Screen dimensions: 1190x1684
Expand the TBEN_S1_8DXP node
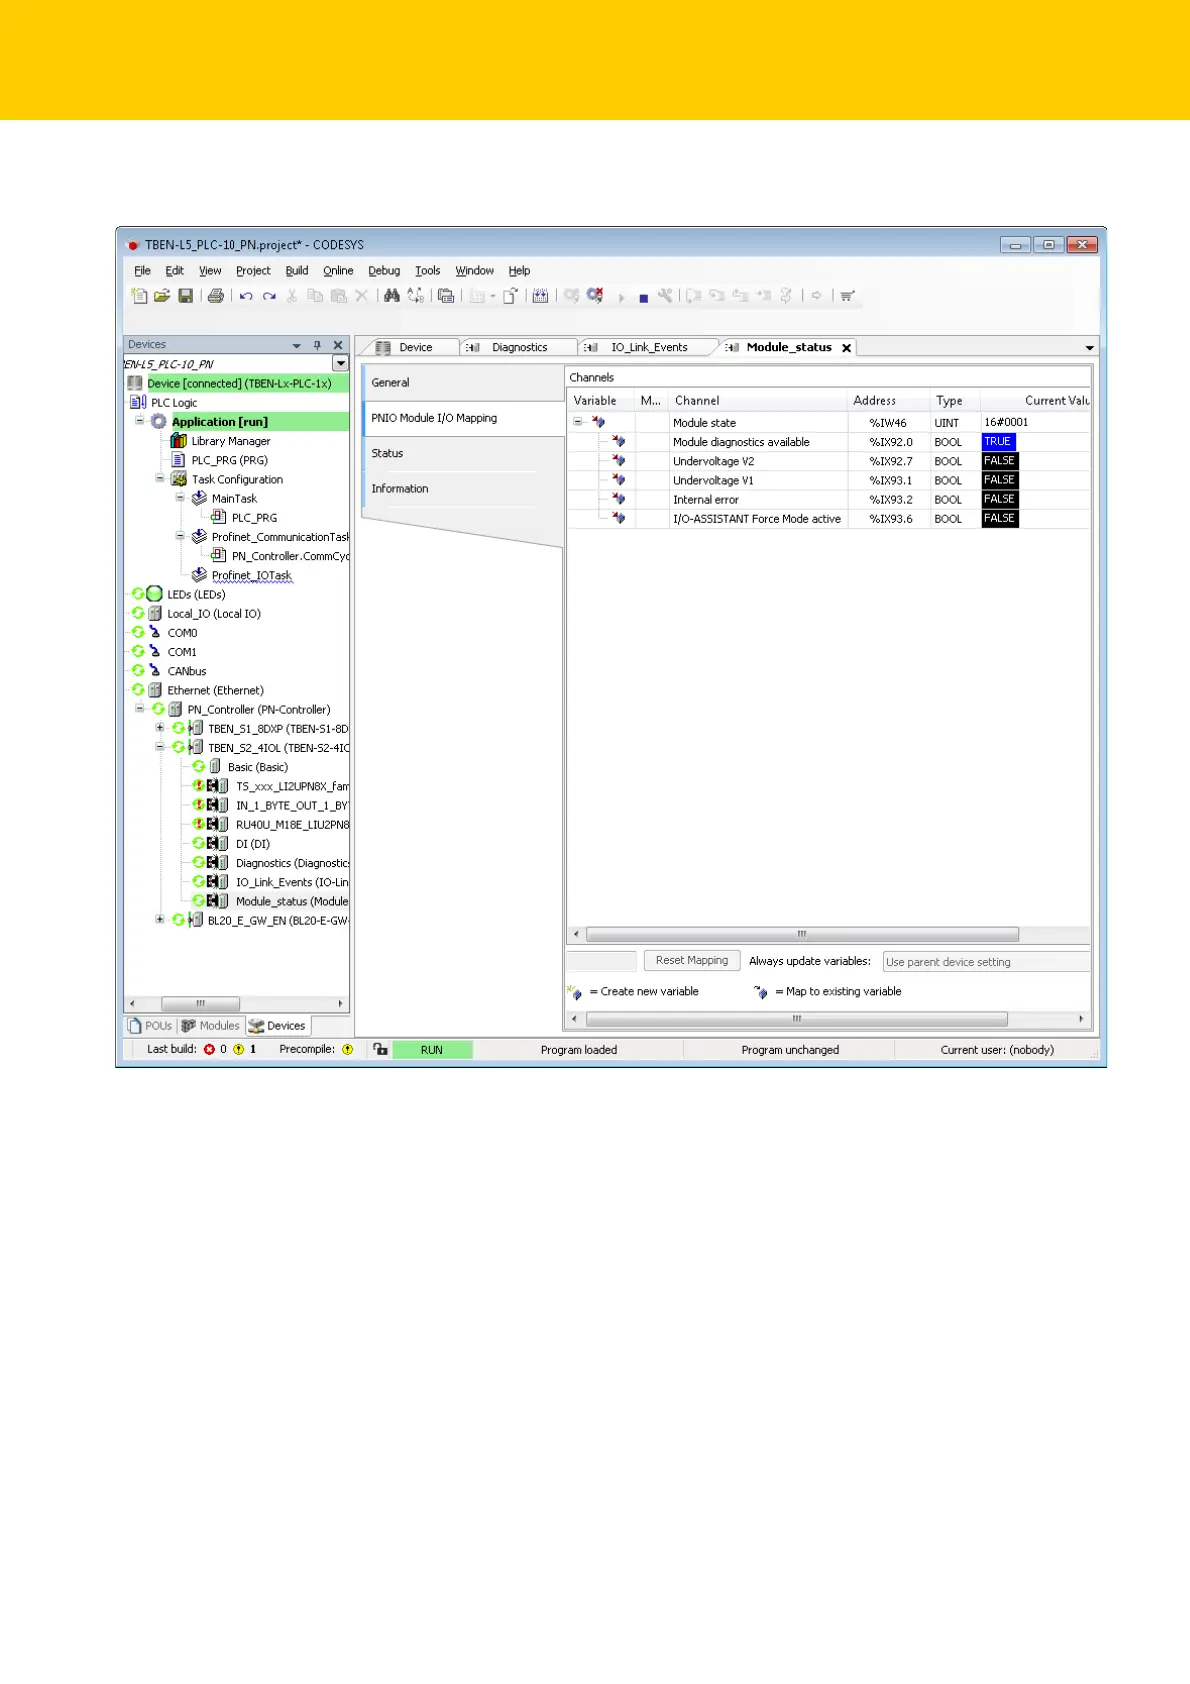(x=160, y=728)
